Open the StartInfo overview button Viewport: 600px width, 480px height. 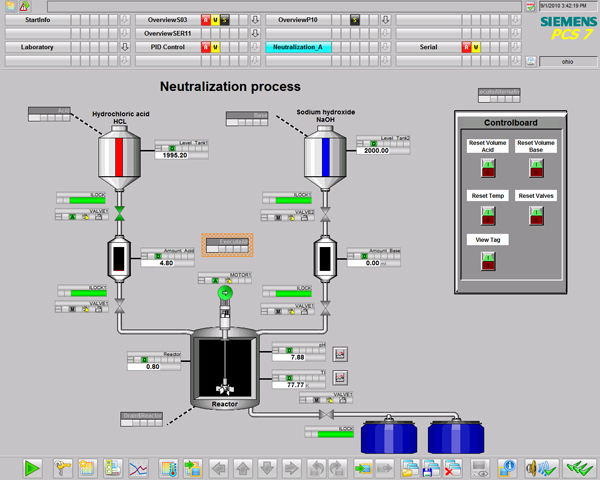click(37, 20)
